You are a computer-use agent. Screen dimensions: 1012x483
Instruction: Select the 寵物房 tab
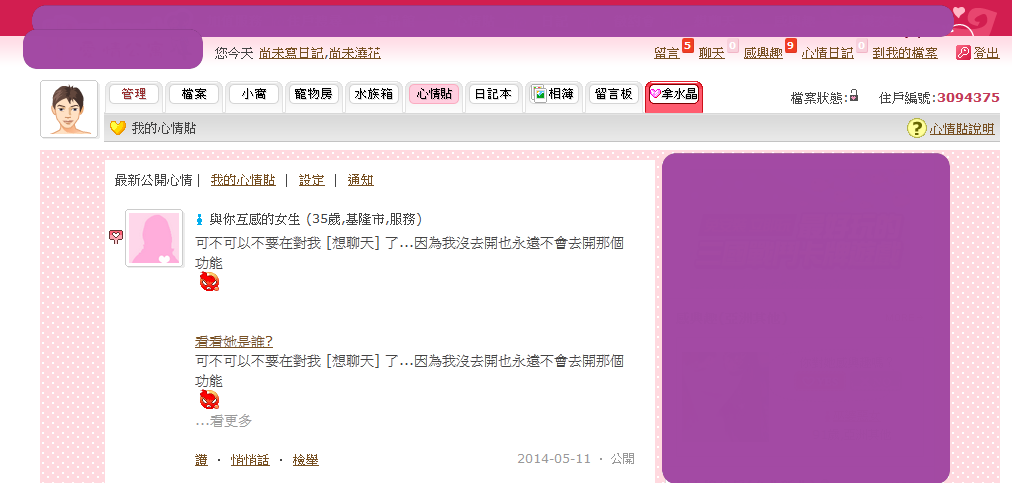pyautogui.click(x=313, y=94)
